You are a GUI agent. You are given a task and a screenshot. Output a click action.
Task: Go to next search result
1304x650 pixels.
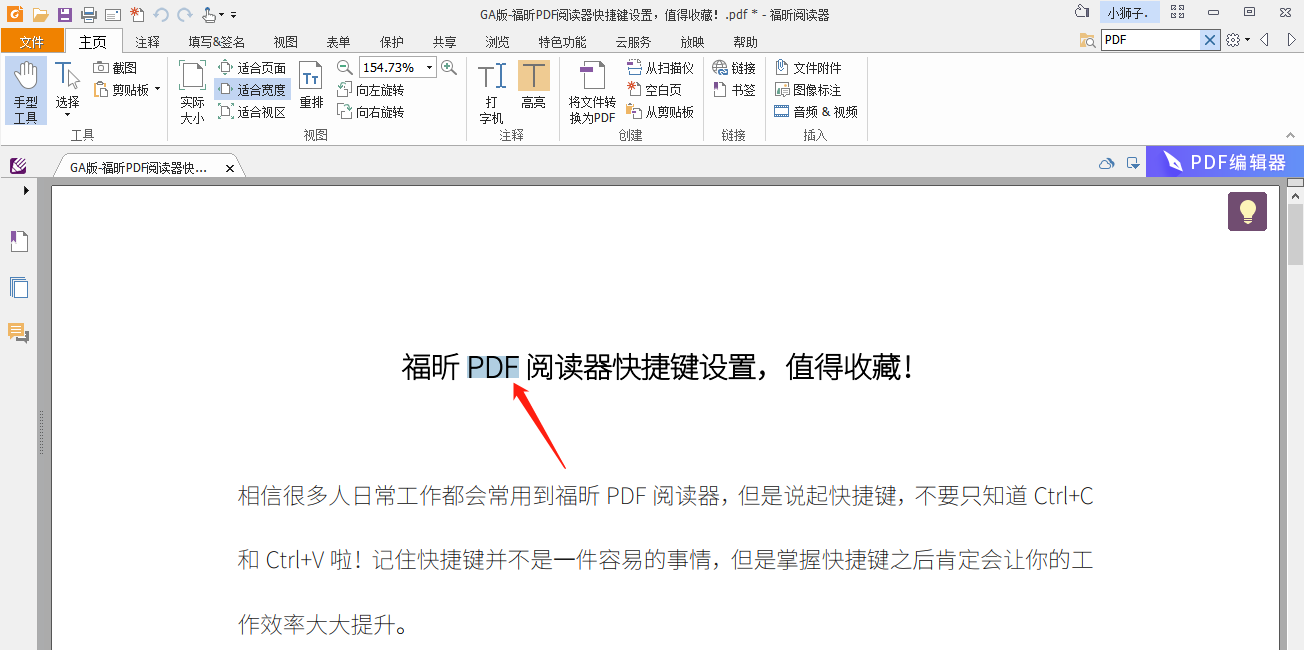[1291, 40]
